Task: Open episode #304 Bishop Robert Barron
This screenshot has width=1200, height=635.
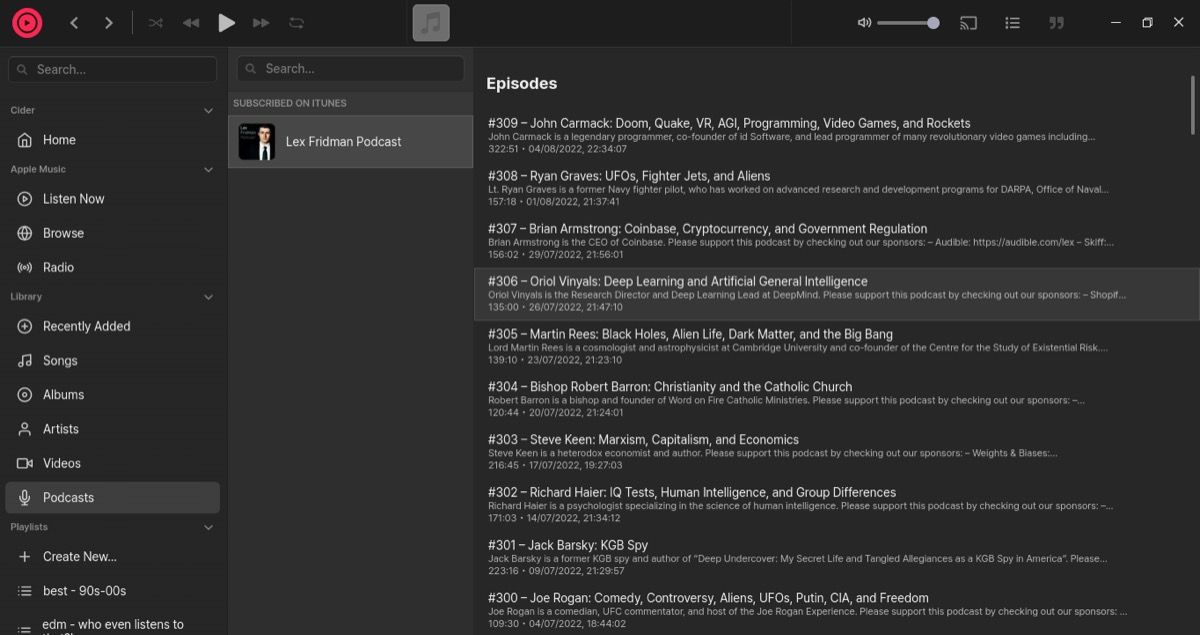Action: [x=834, y=399]
